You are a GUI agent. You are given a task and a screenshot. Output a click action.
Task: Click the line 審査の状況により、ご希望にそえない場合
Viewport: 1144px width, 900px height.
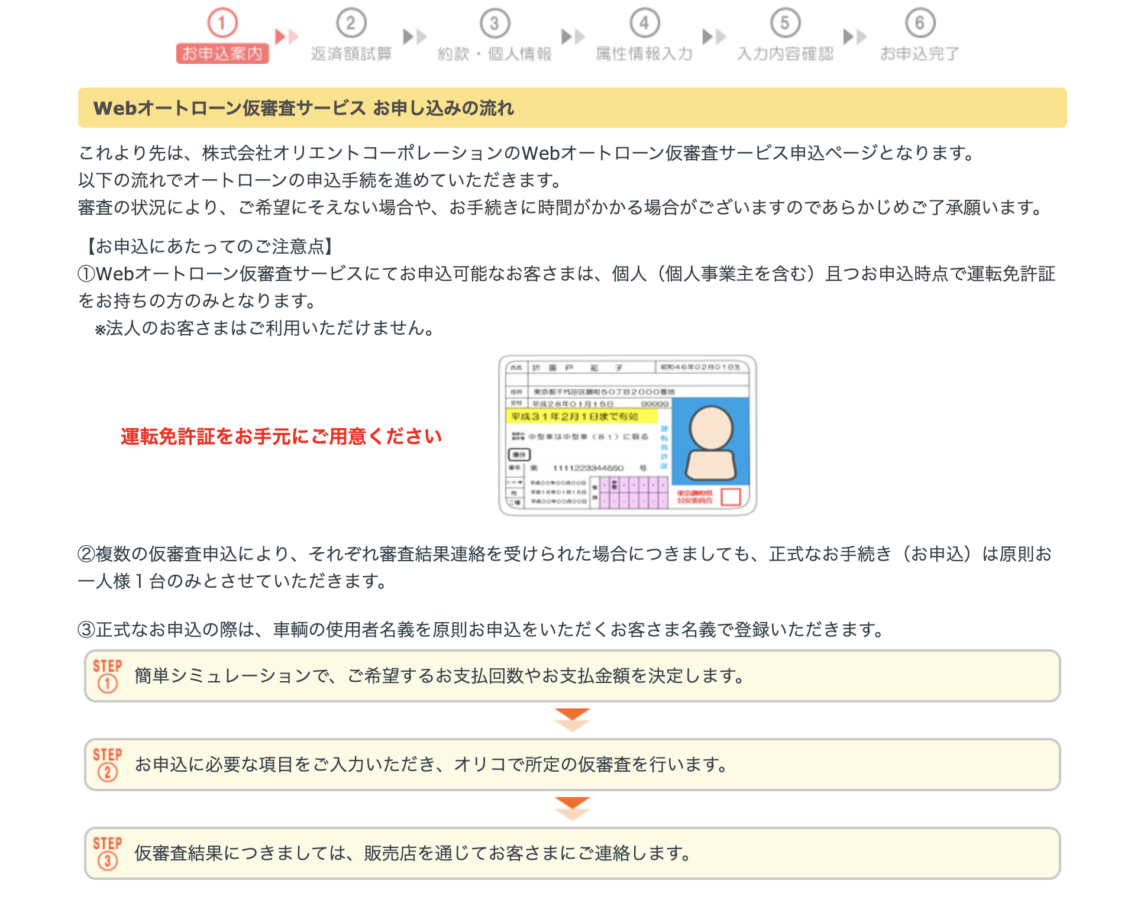coord(560,208)
